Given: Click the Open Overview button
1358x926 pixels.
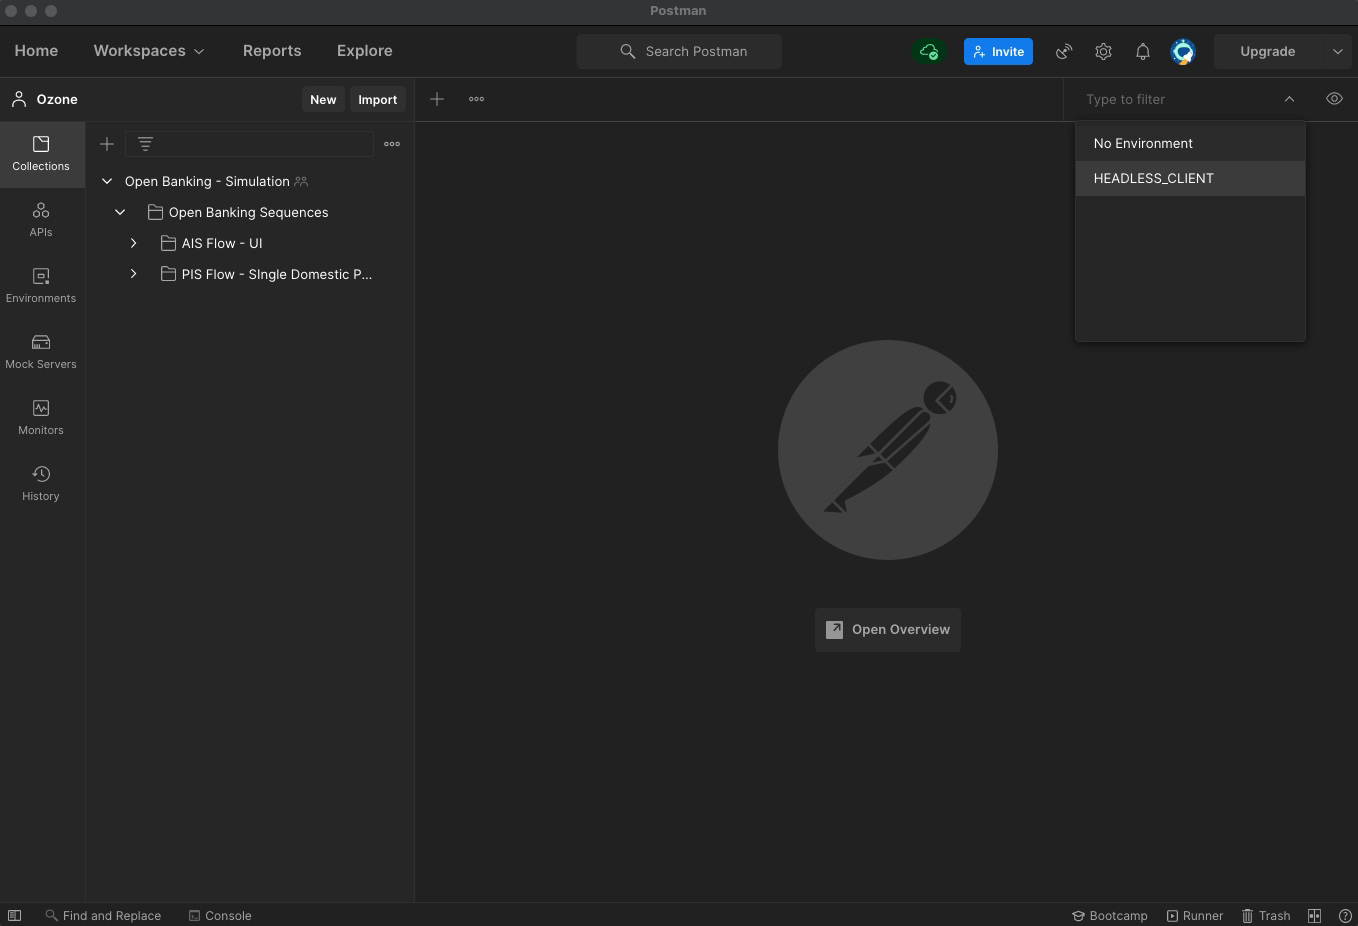Looking at the screenshot, I should click(888, 630).
